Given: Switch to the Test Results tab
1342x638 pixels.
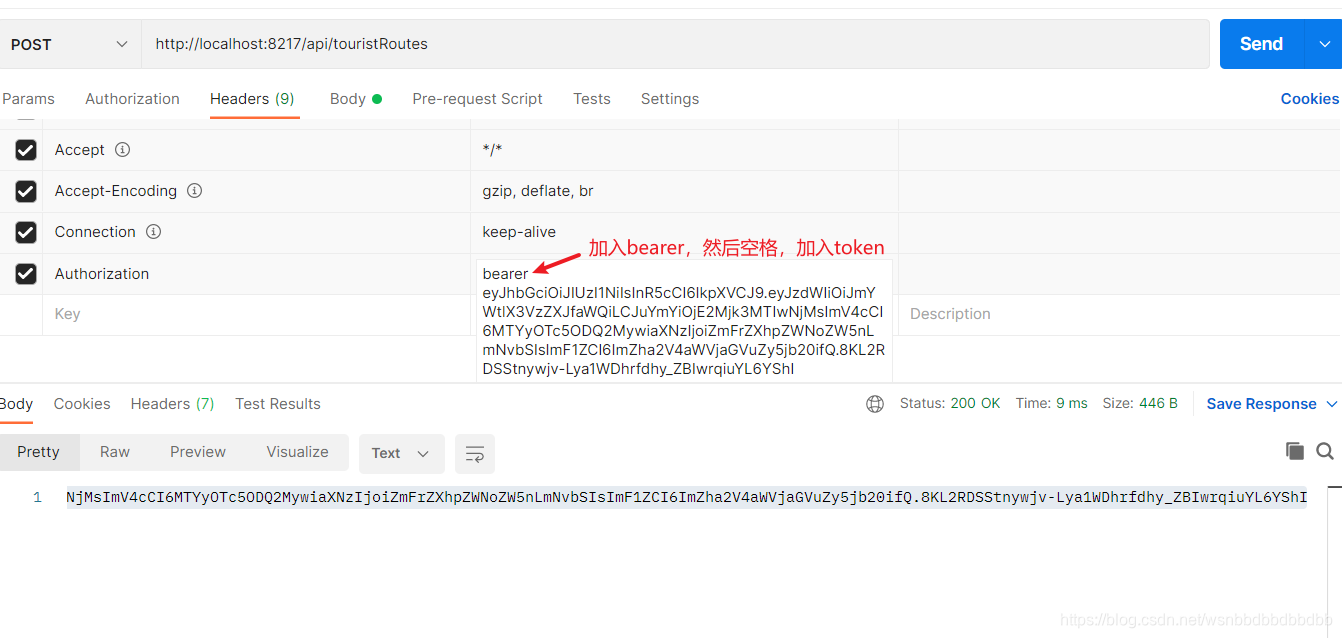Looking at the screenshot, I should point(278,404).
